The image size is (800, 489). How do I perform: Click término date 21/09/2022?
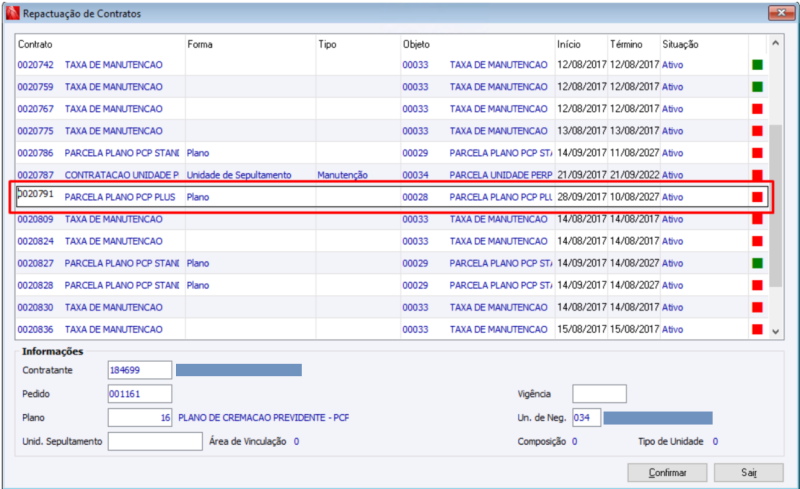[x=634, y=175]
